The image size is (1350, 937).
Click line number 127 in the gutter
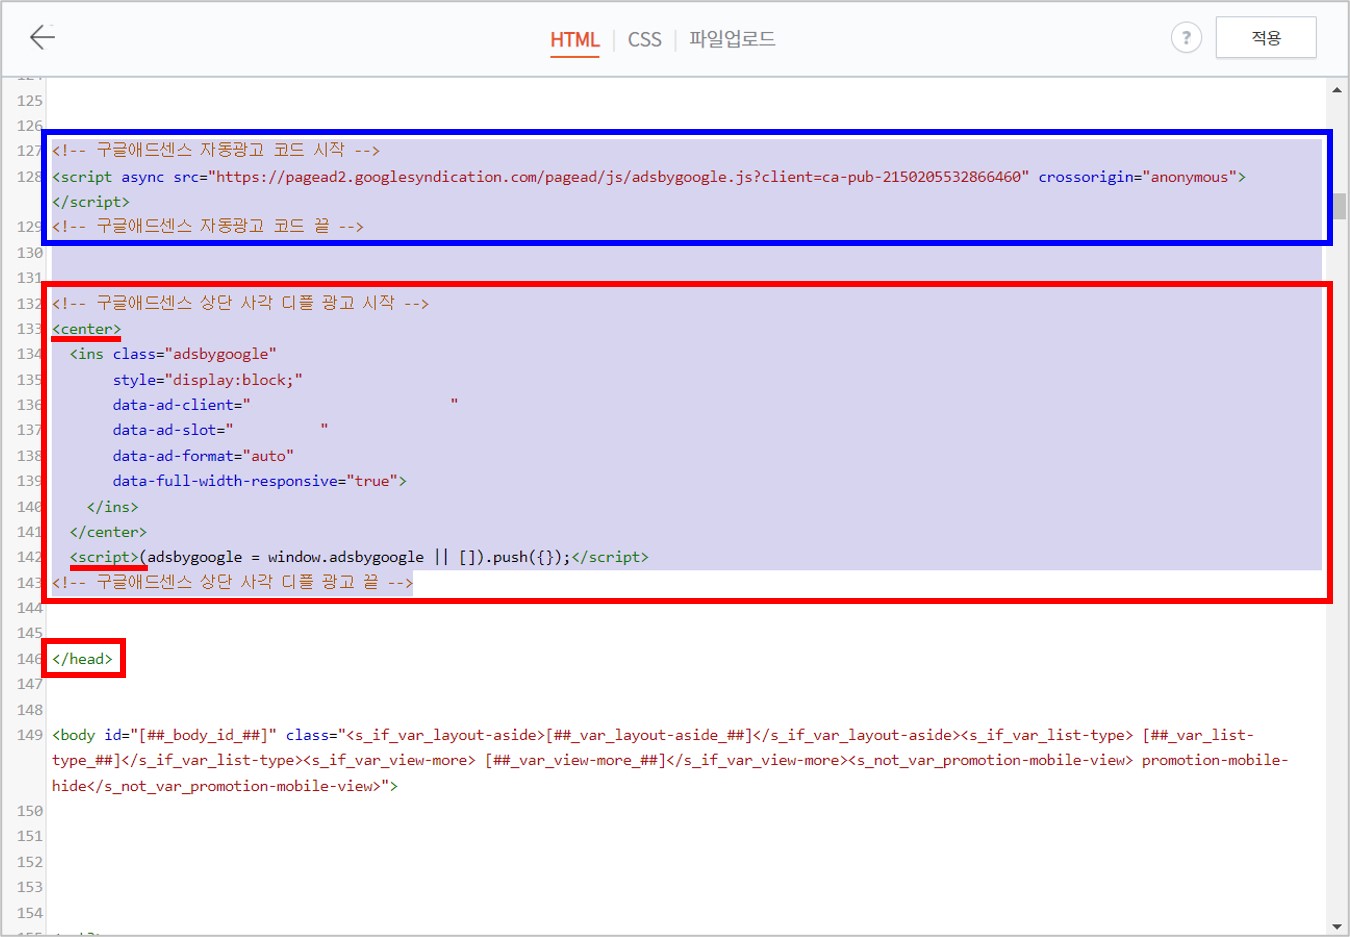(x=29, y=150)
